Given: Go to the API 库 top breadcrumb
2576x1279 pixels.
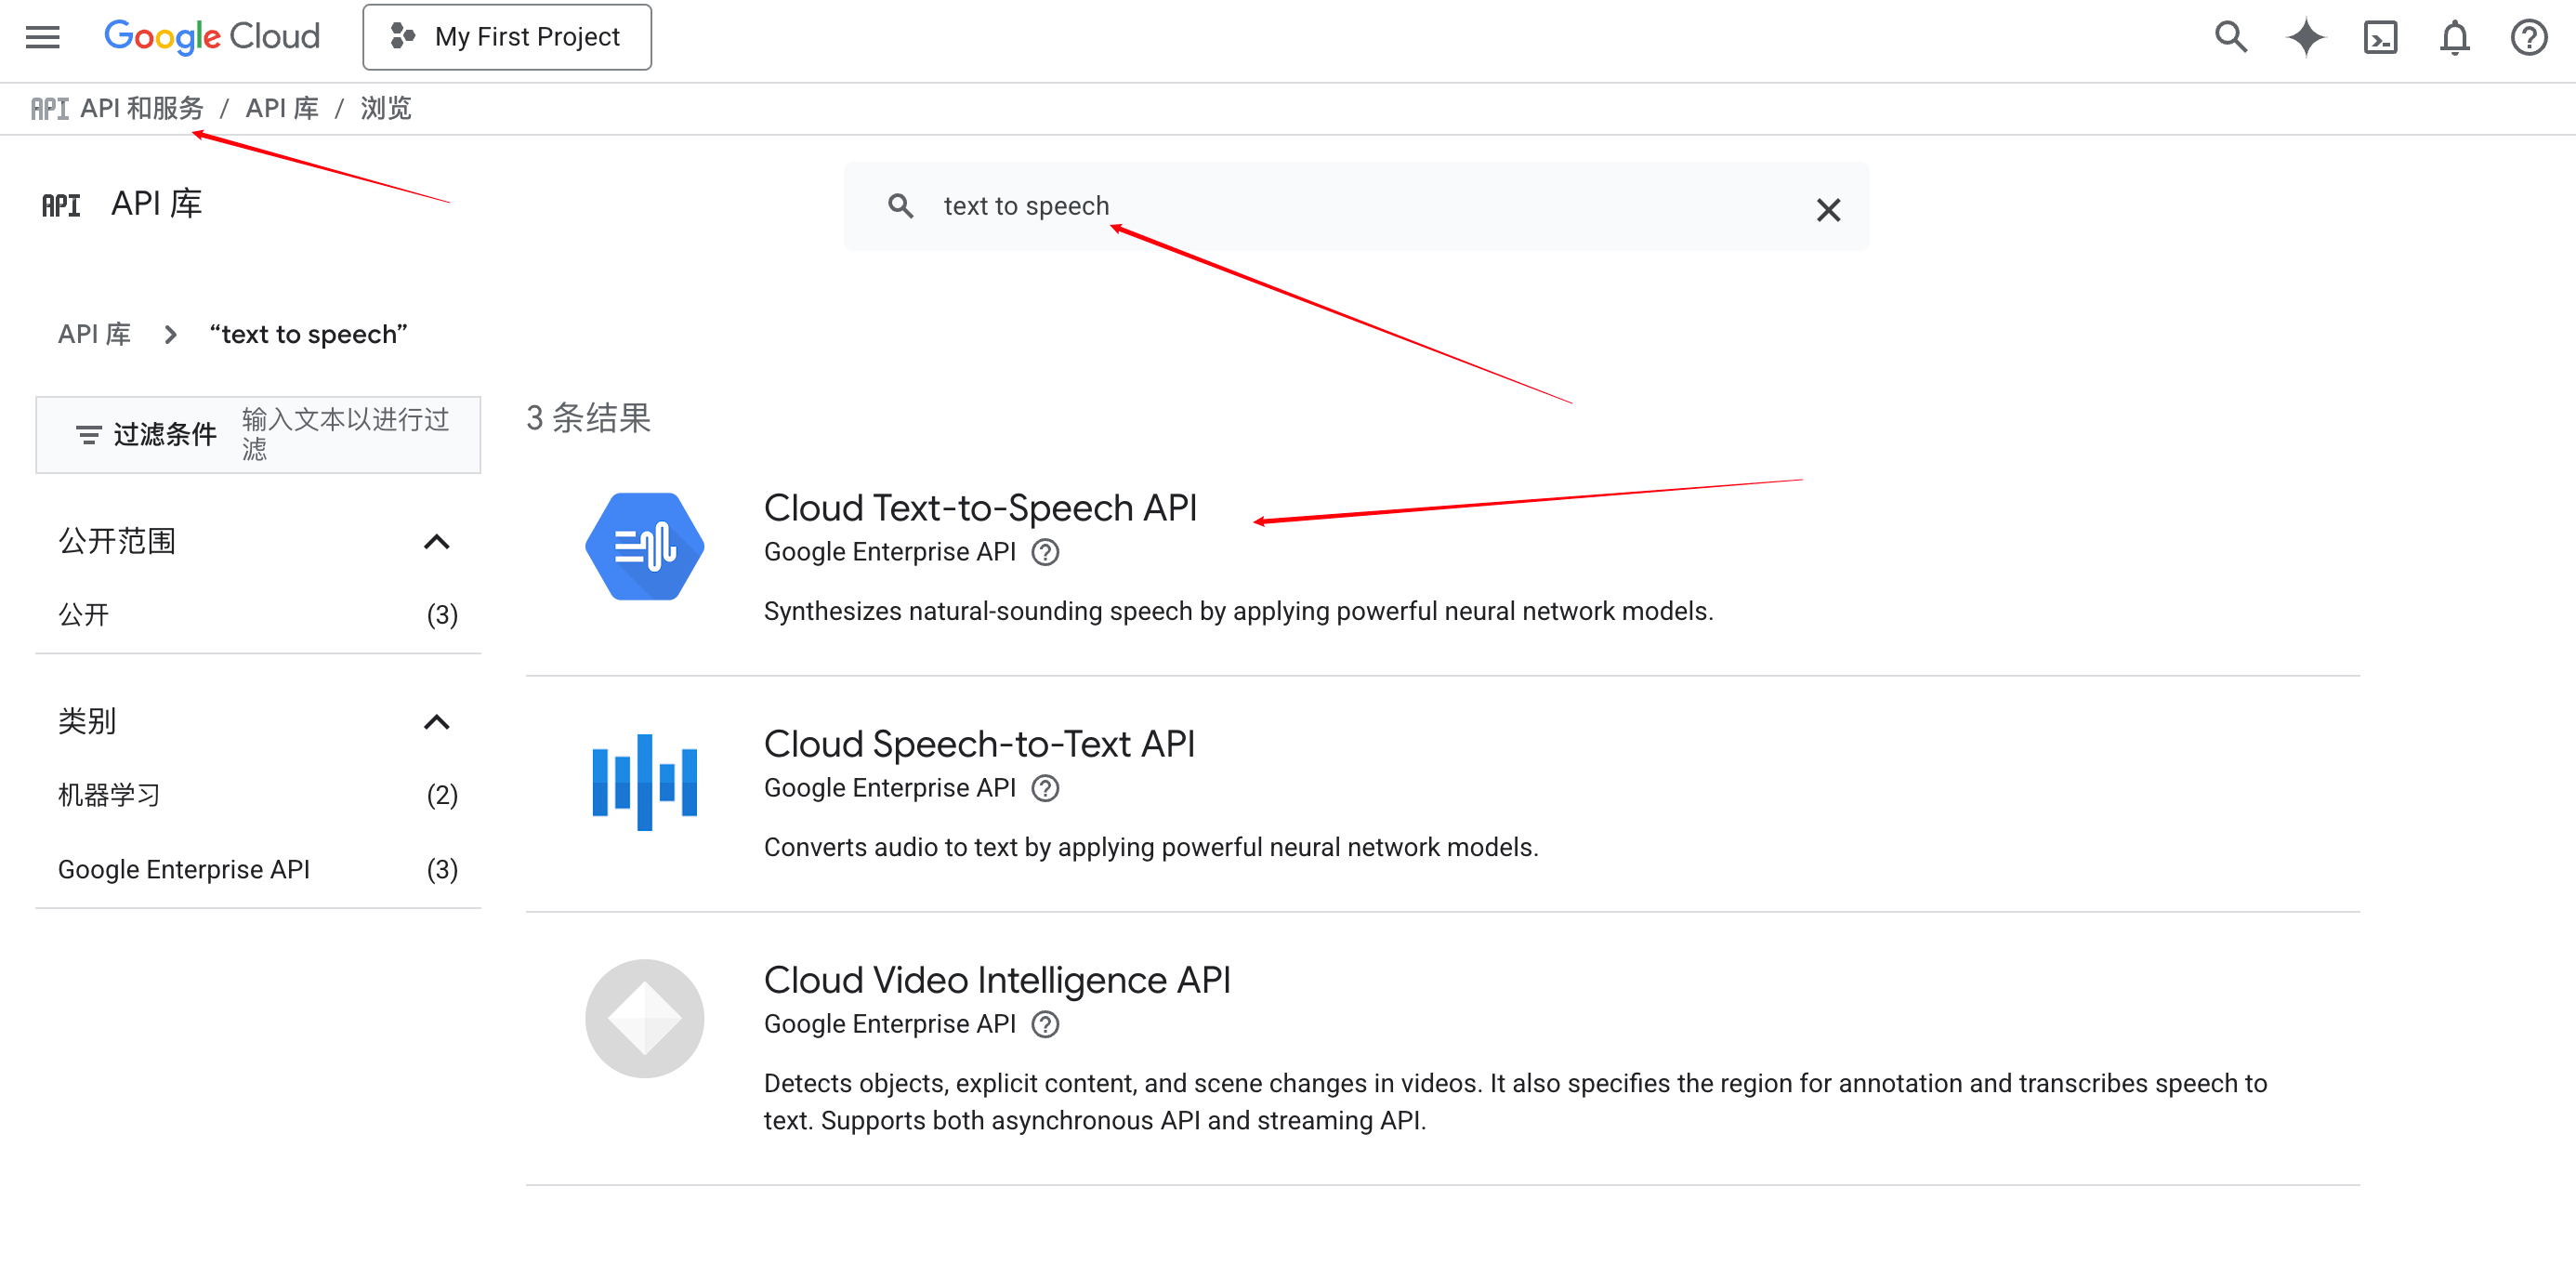Looking at the screenshot, I should 282,108.
